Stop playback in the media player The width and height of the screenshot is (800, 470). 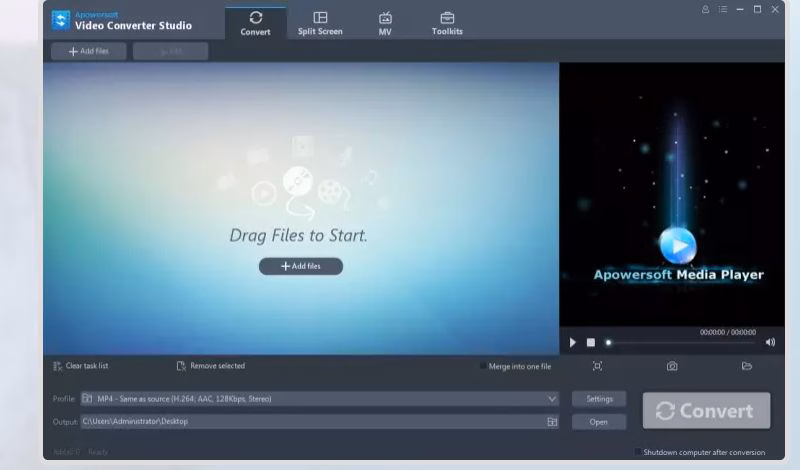click(591, 342)
